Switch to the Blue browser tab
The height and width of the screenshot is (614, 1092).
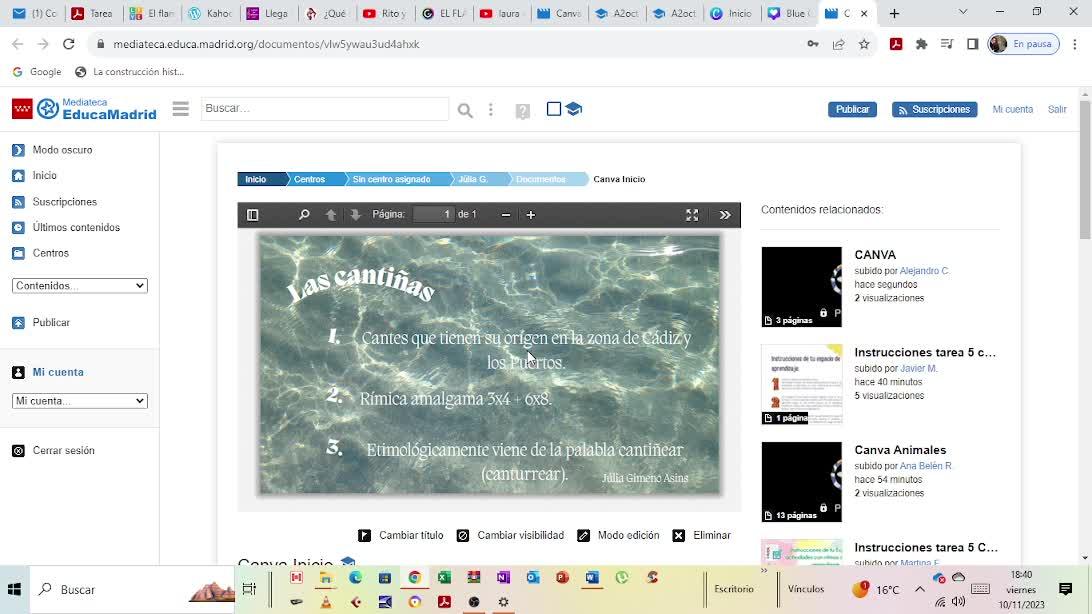[x=788, y=13]
